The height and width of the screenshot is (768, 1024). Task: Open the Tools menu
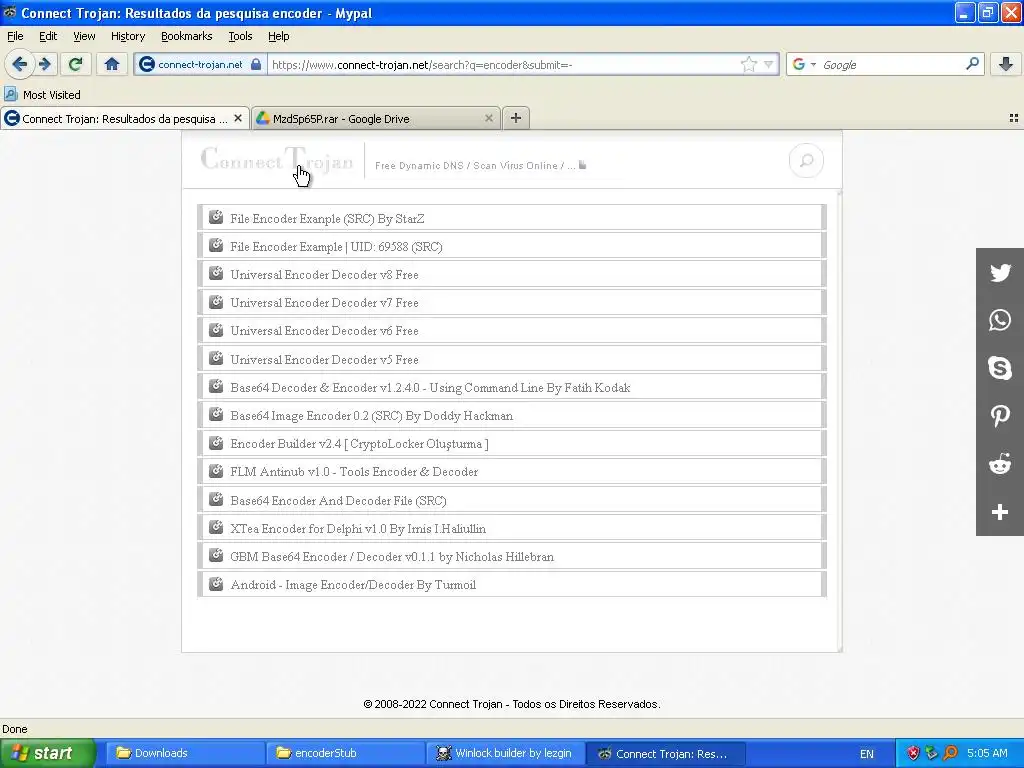[240, 36]
